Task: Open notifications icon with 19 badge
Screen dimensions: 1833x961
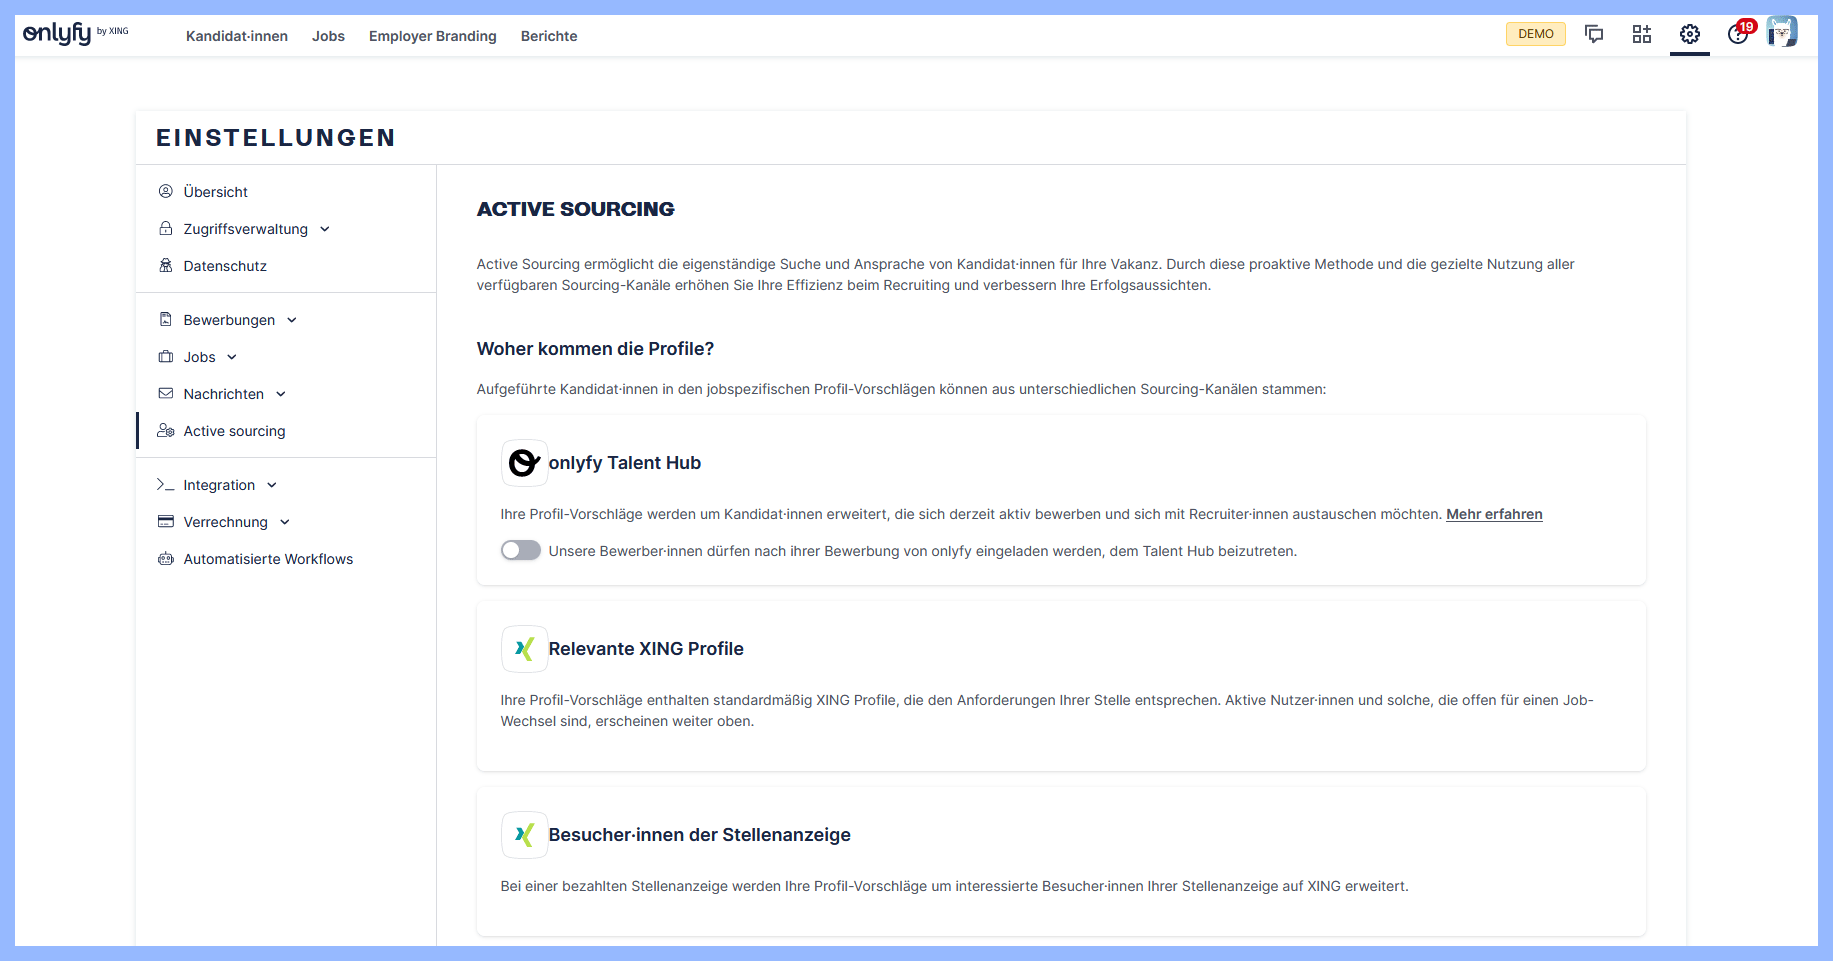Action: coord(1738,34)
